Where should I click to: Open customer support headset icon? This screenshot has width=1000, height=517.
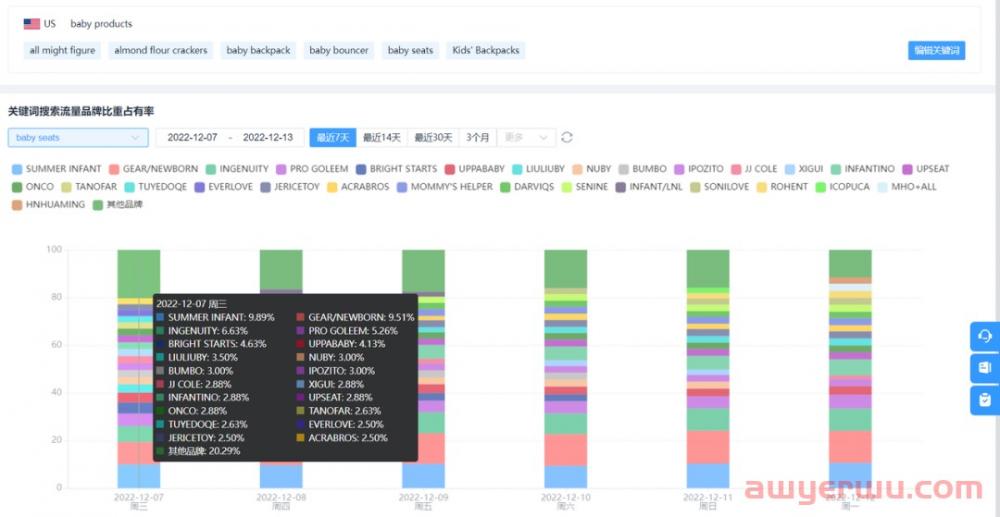(984, 336)
